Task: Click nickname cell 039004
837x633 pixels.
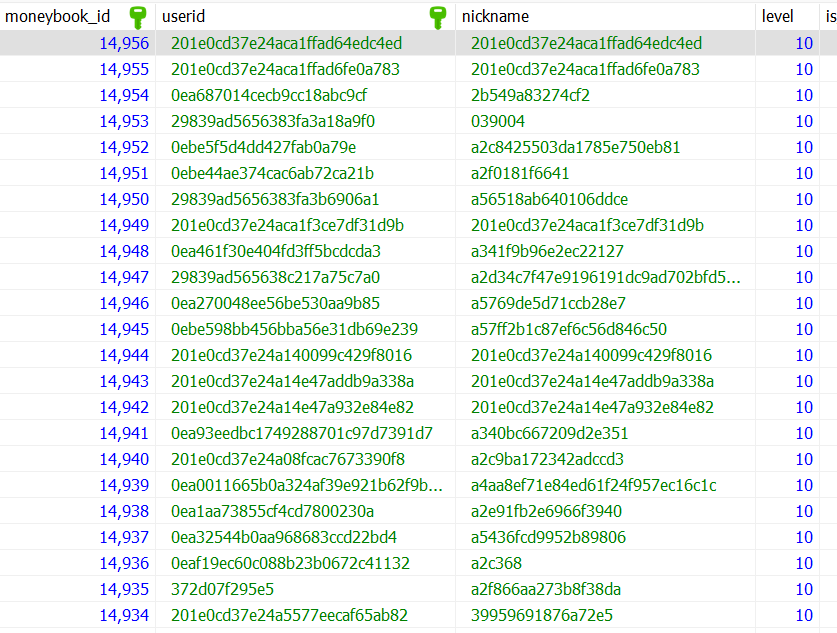Action: tap(498, 121)
